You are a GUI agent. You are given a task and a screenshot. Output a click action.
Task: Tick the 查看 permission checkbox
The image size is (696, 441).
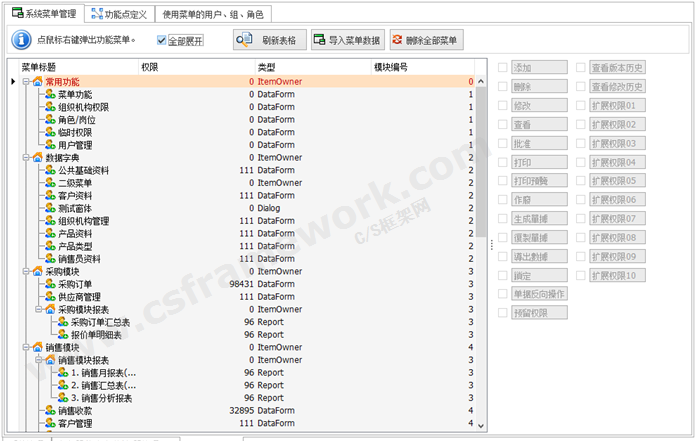click(502, 125)
